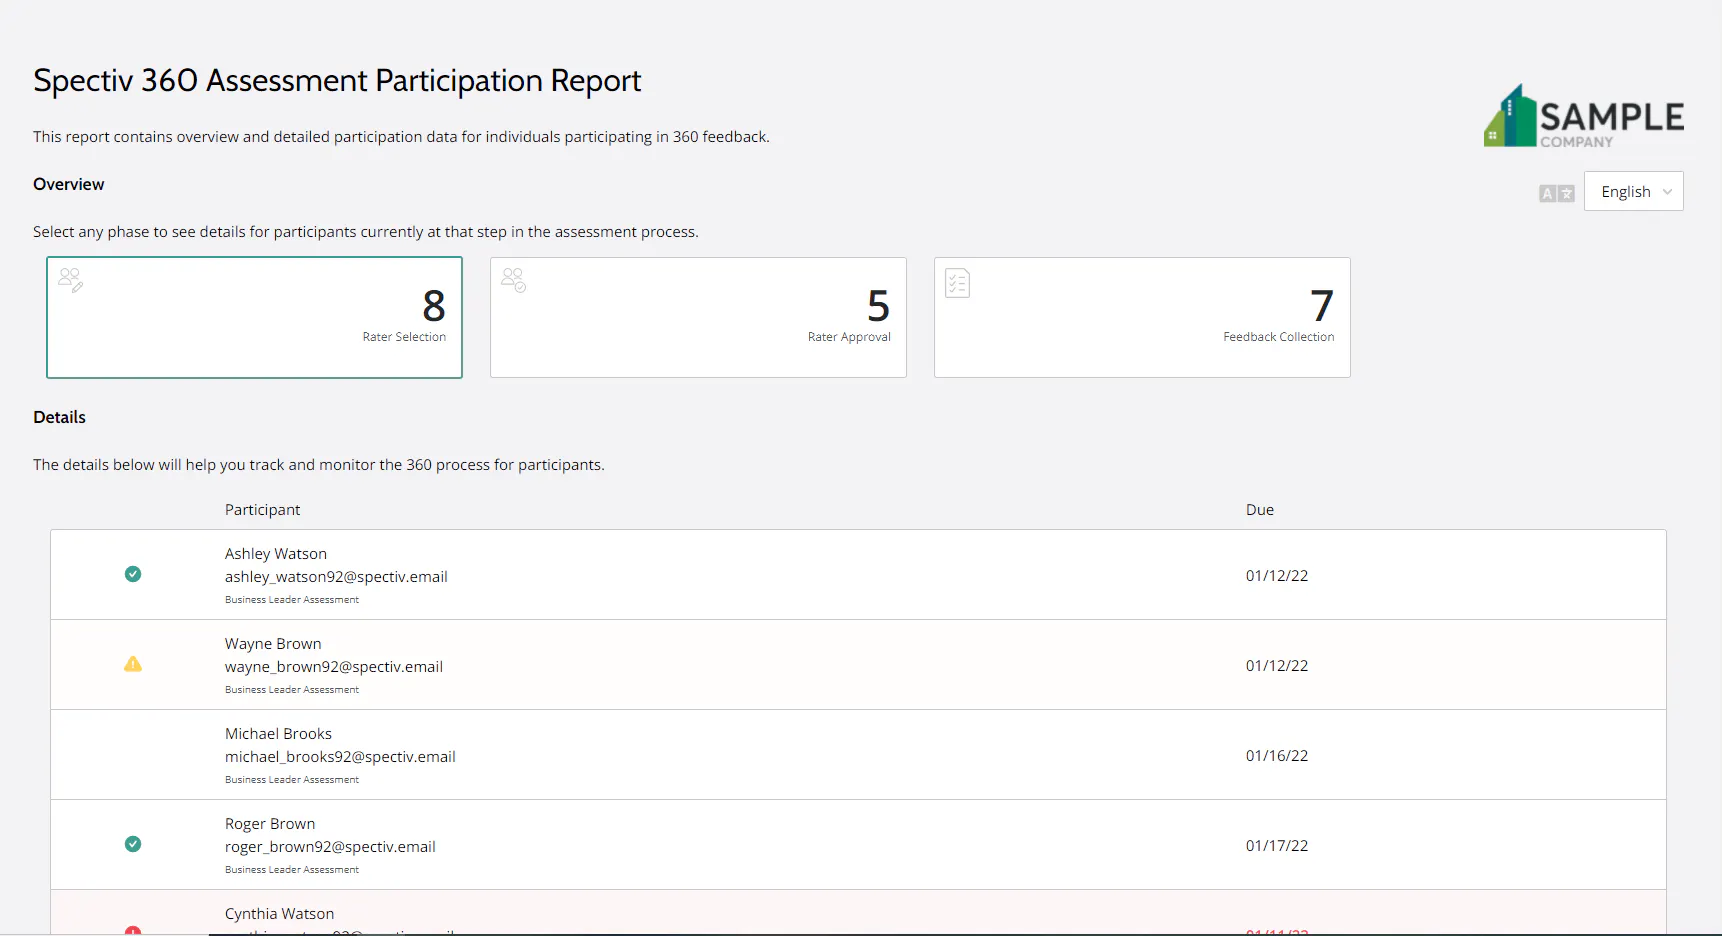Click the Rater Approval people-check icon
The image size is (1722, 936).
[514, 280]
